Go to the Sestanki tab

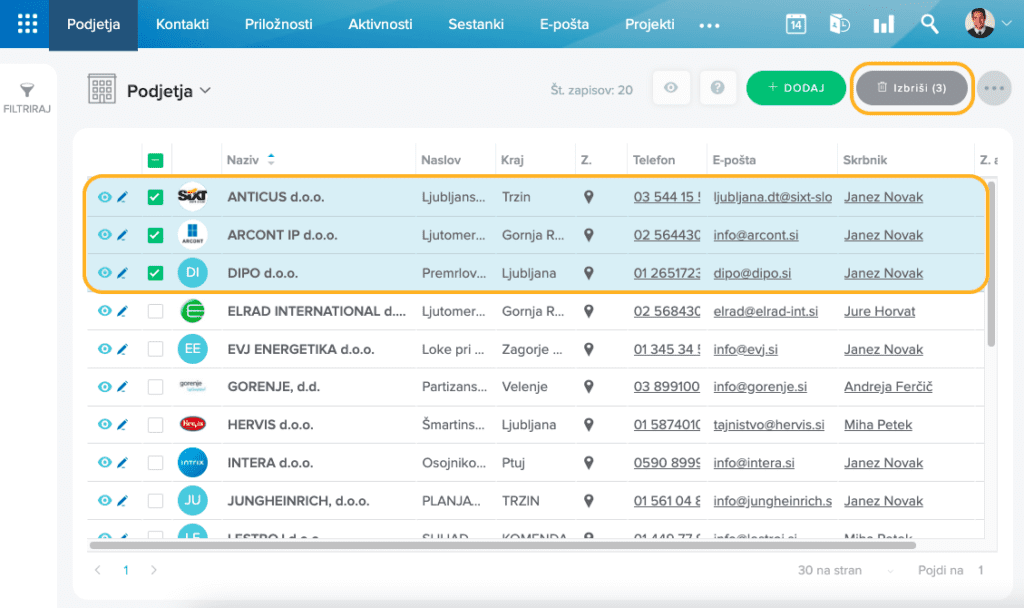pyautogui.click(x=476, y=24)
